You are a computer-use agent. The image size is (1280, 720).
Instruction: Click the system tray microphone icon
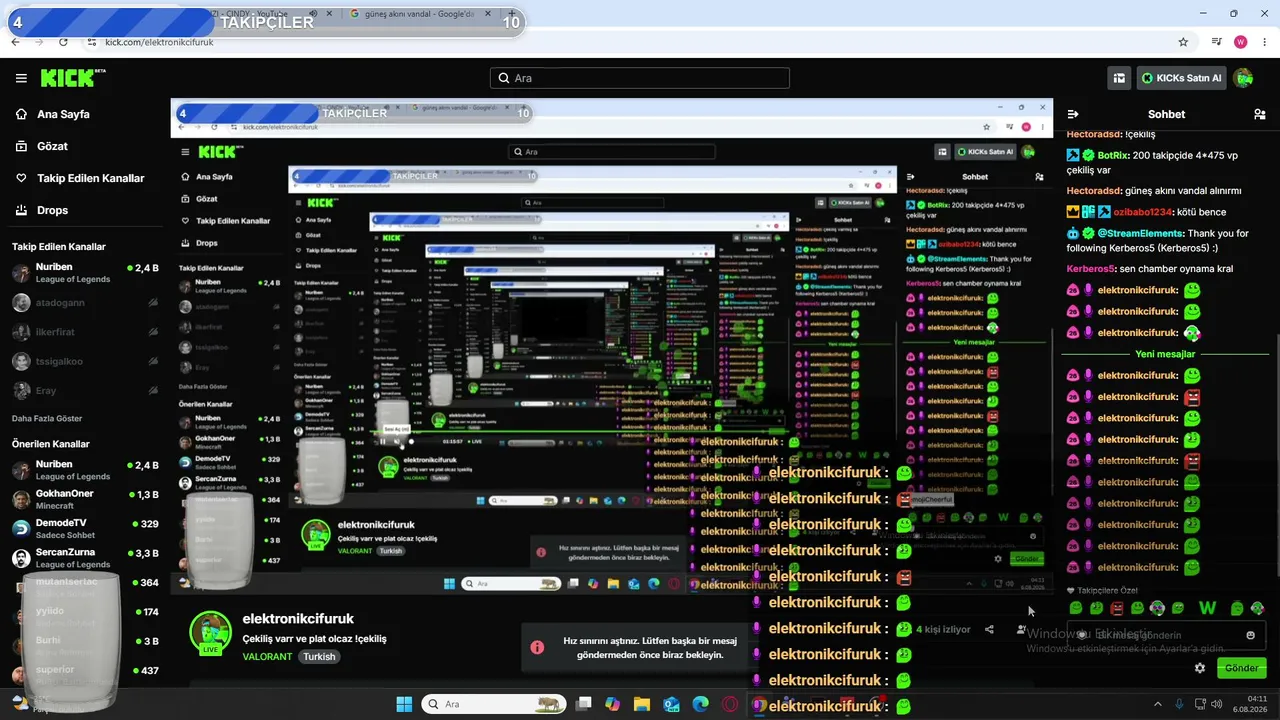point(1179,704)
